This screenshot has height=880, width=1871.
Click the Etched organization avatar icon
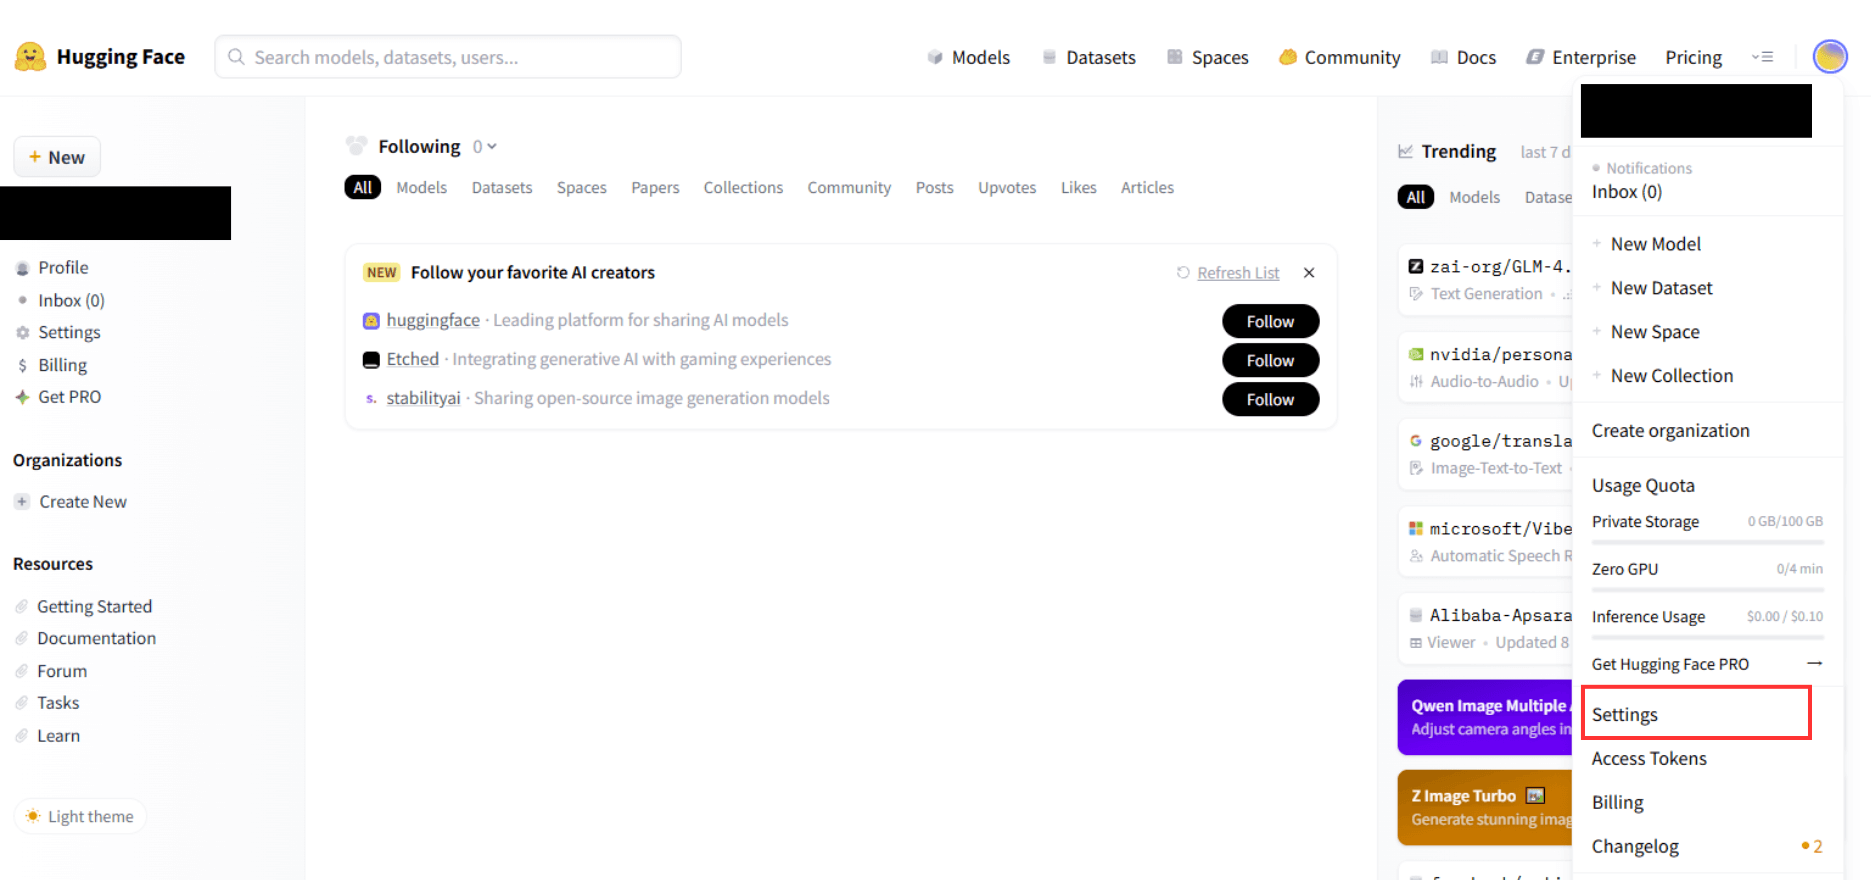pos(371,360)
